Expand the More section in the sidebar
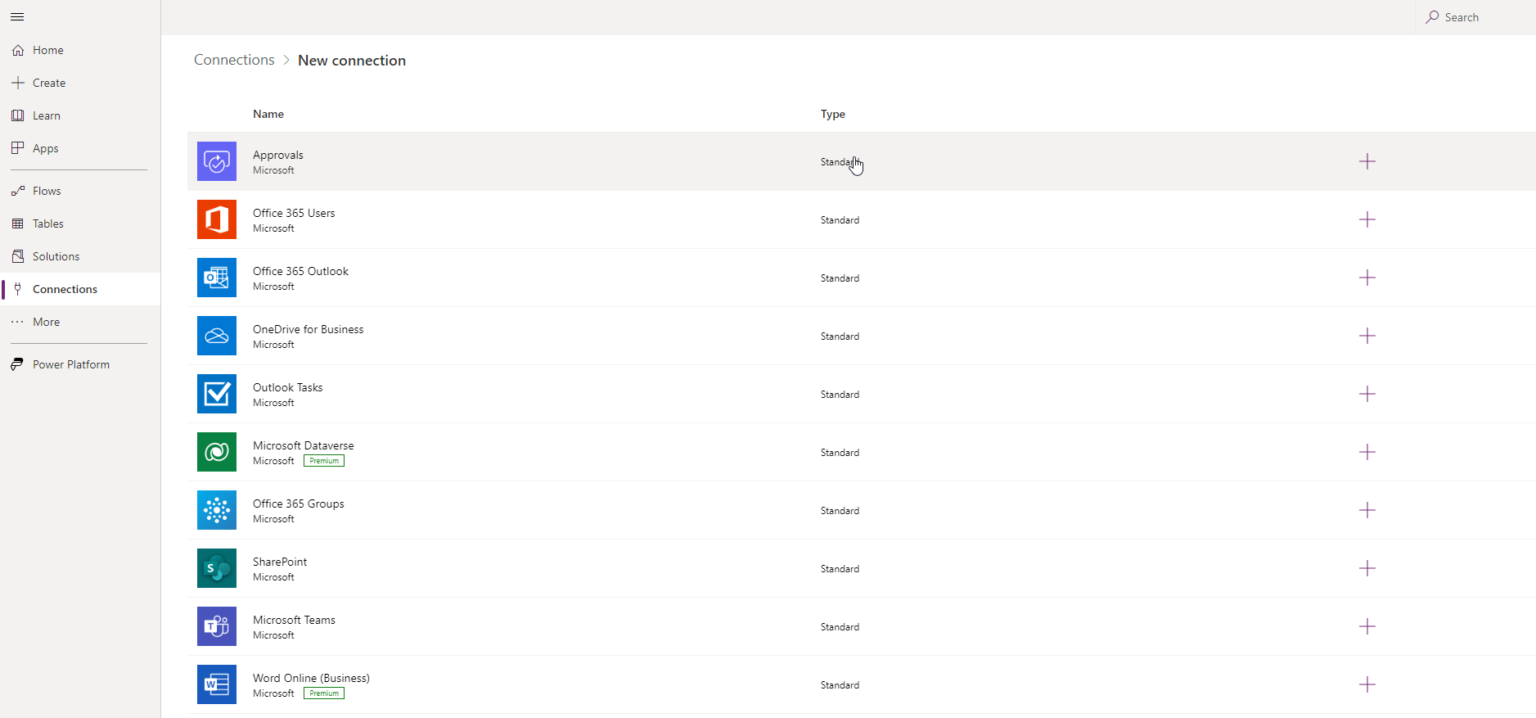Screen dimensions: 1536x718 16,321
